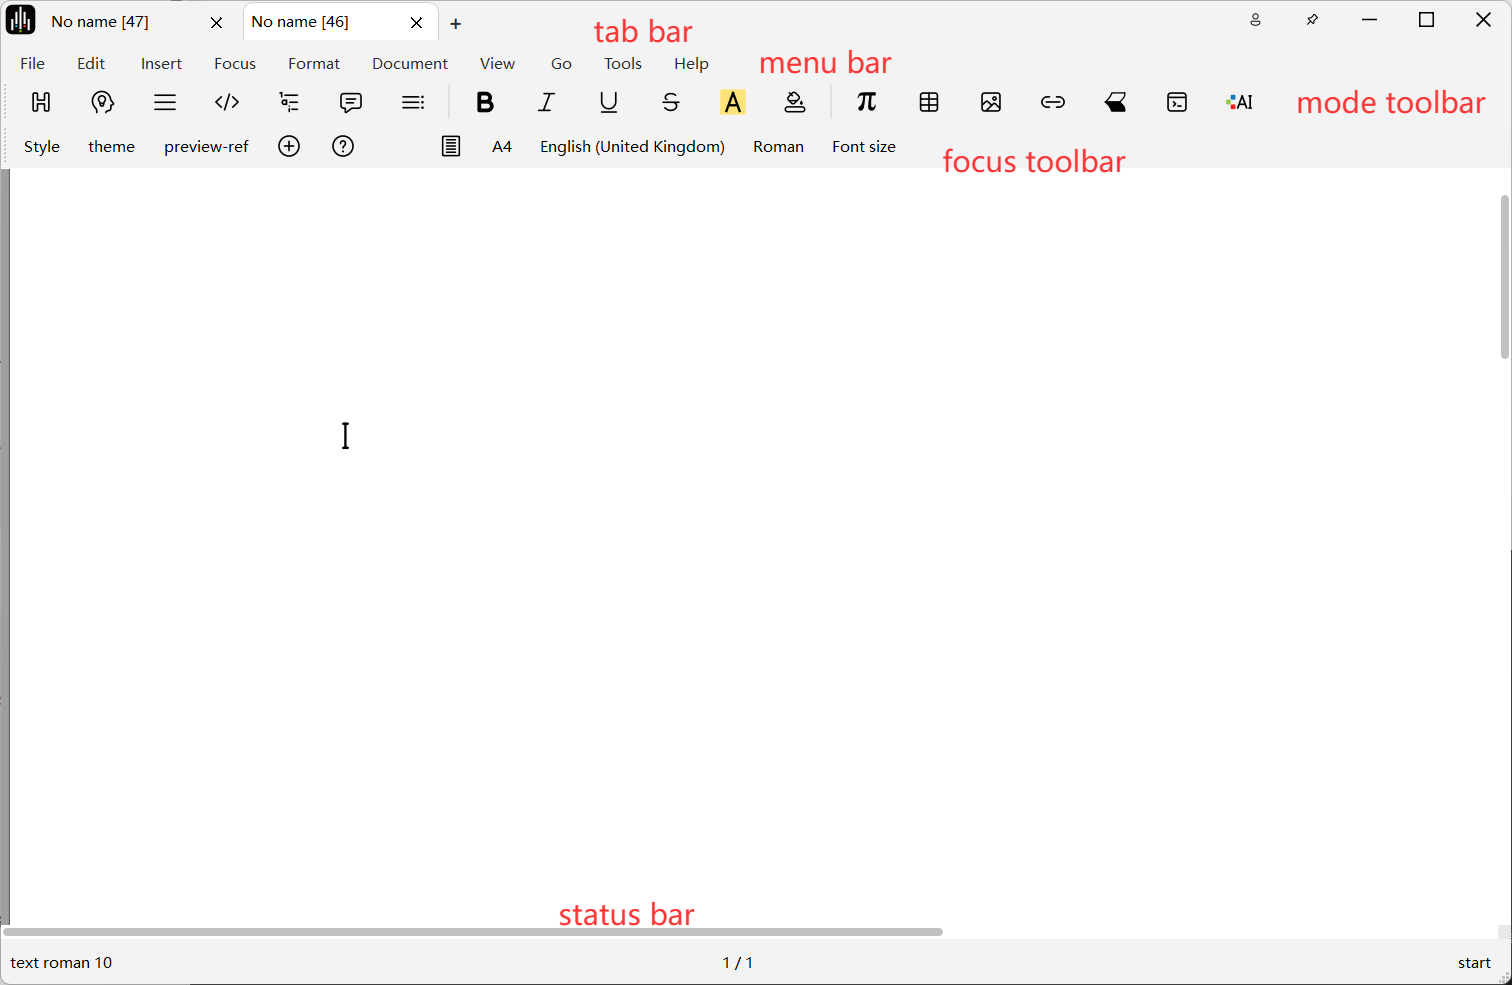
Task: Click inside the blank document area
Action: [755, 545]
